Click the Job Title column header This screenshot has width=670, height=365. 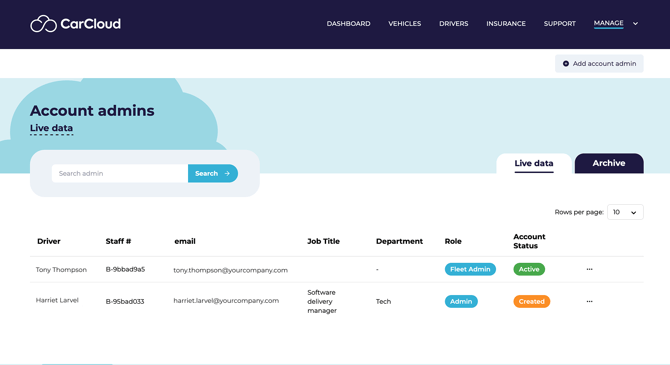click(x=323, y=241)
